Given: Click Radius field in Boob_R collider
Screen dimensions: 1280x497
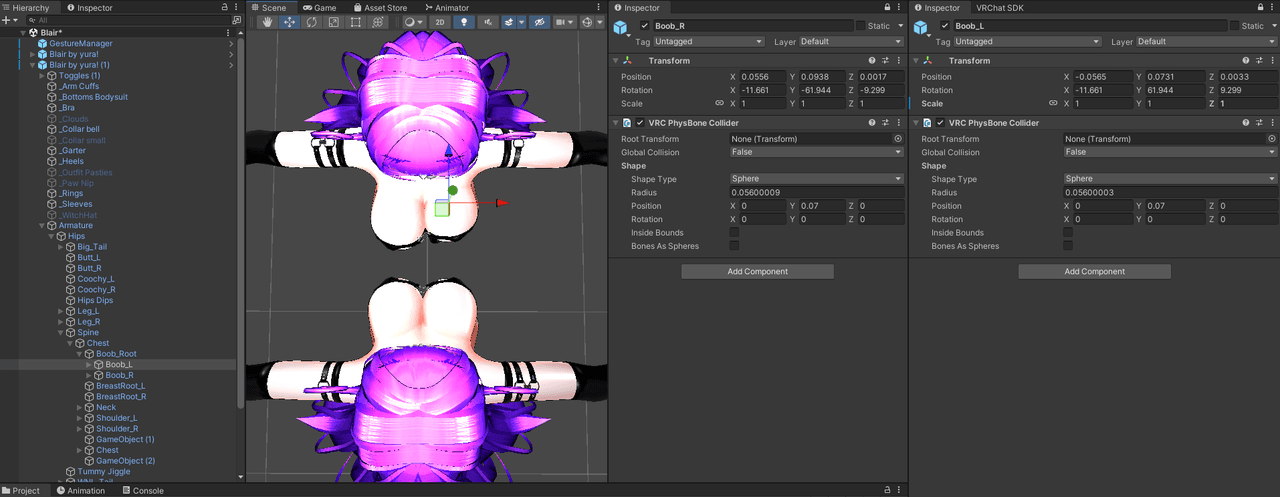Looking at the screenshot, I should coord(817,193).
